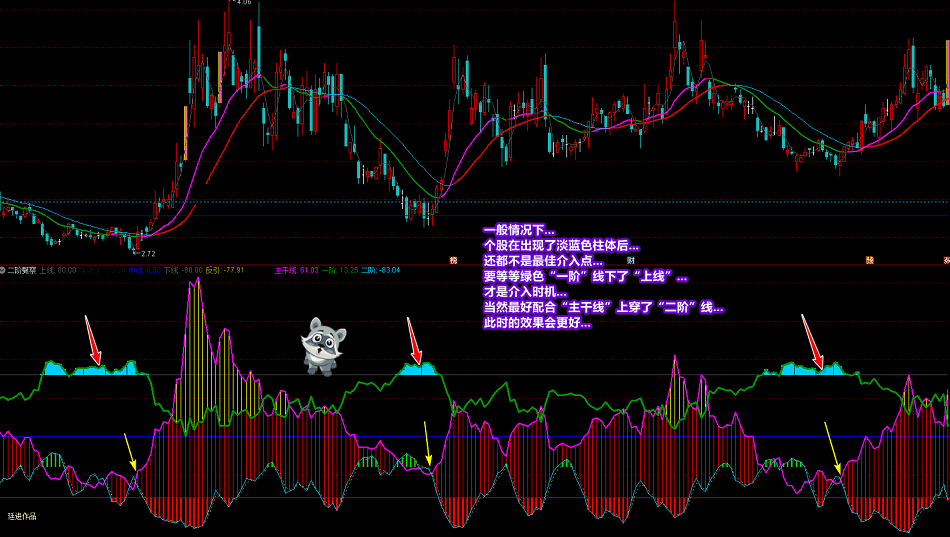Open the 财 event marker on the chart
The width and height of the screenshot is (950, 537).
[631, 260]
